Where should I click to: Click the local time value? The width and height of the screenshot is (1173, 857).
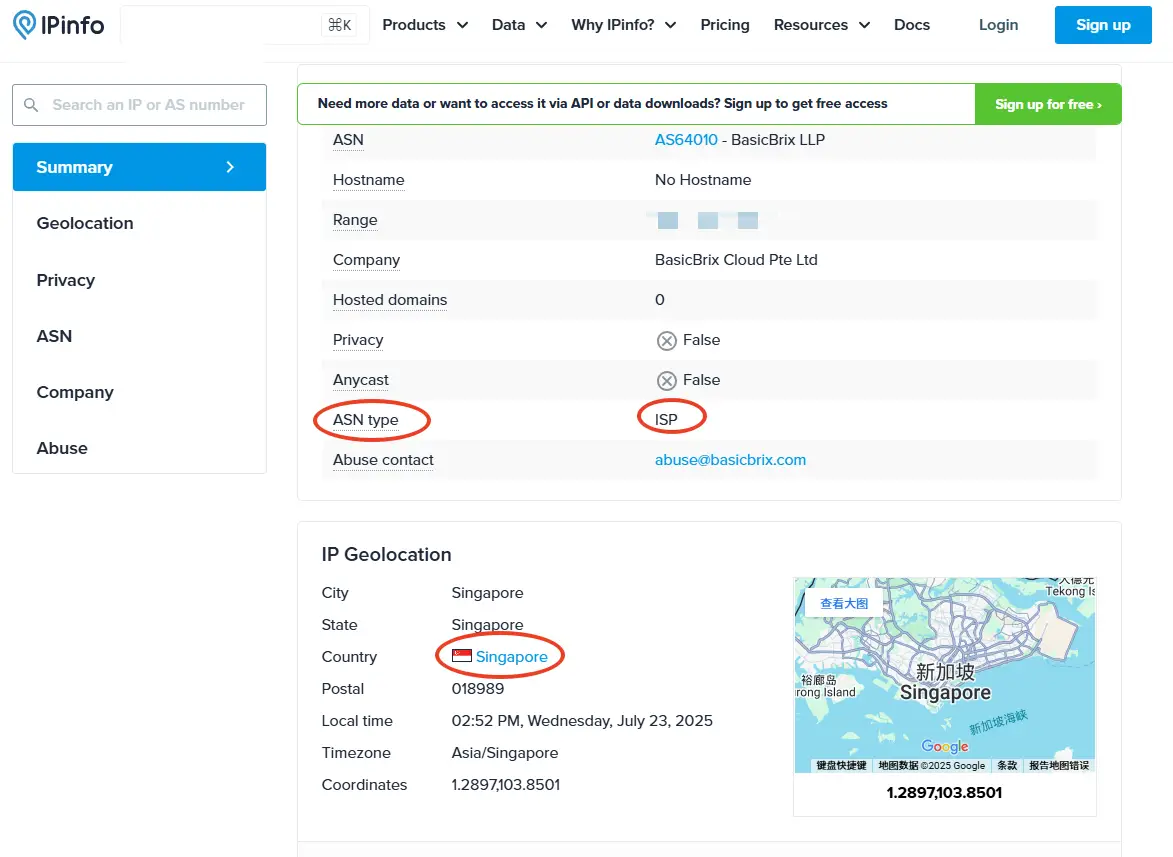[581, 720]
